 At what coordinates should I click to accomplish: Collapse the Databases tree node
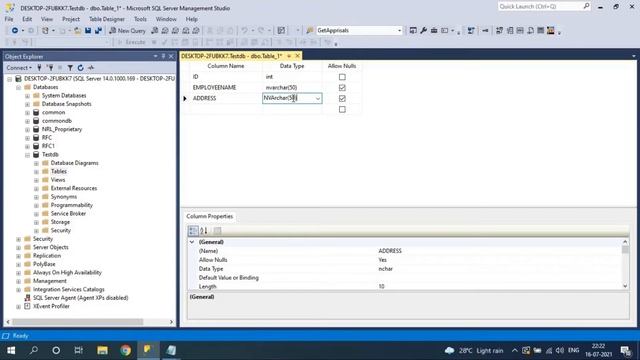[18, 87]
